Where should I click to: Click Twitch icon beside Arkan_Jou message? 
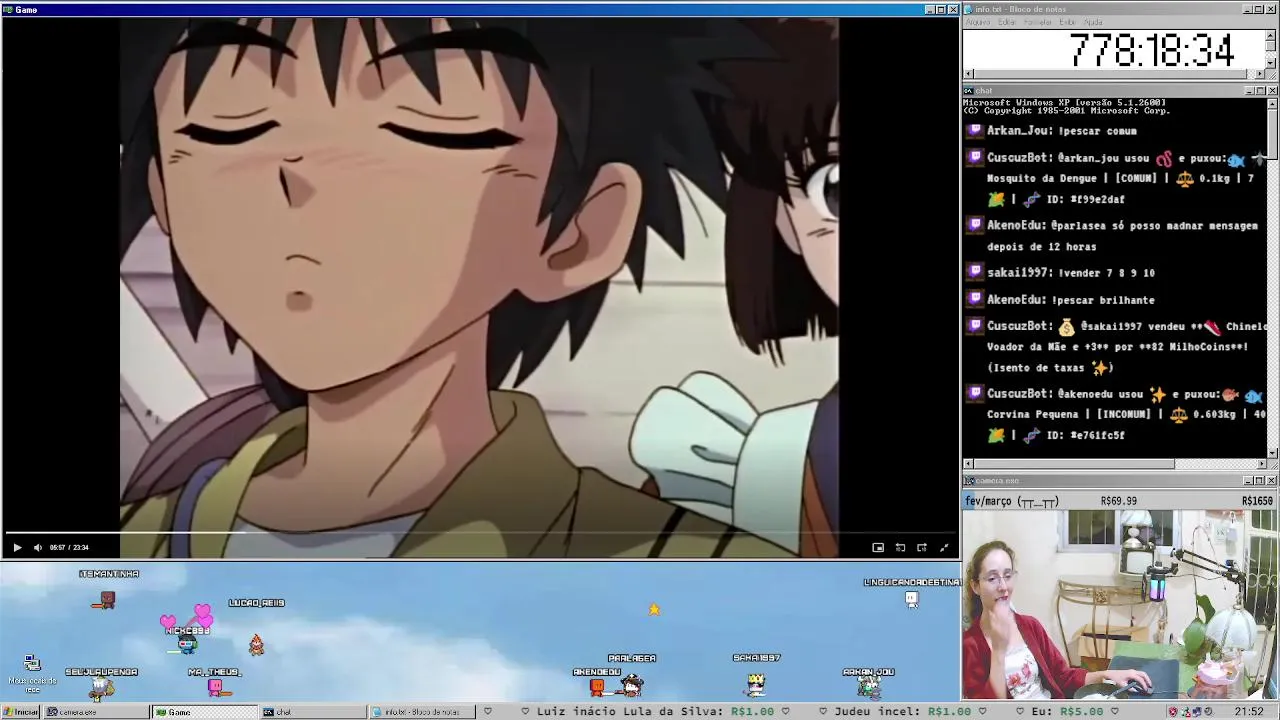tap(975, 131)
